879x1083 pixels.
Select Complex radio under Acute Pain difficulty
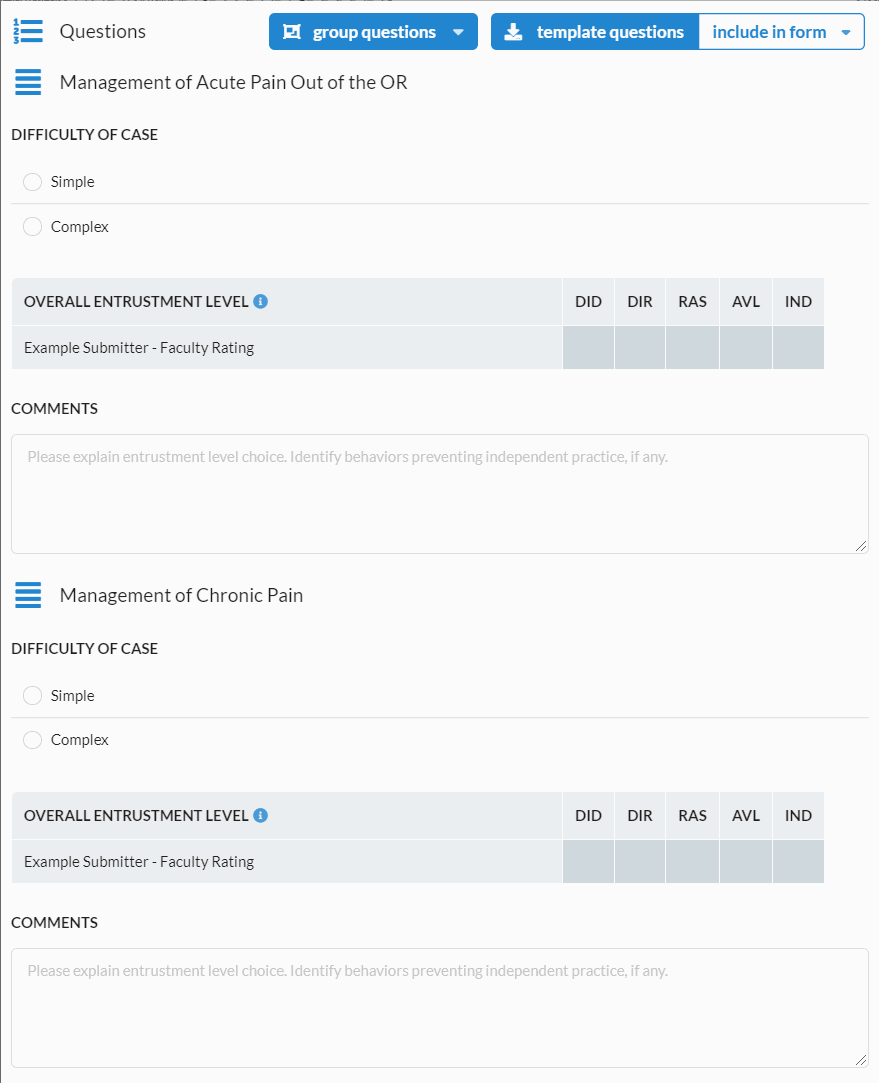pos(32,227)
